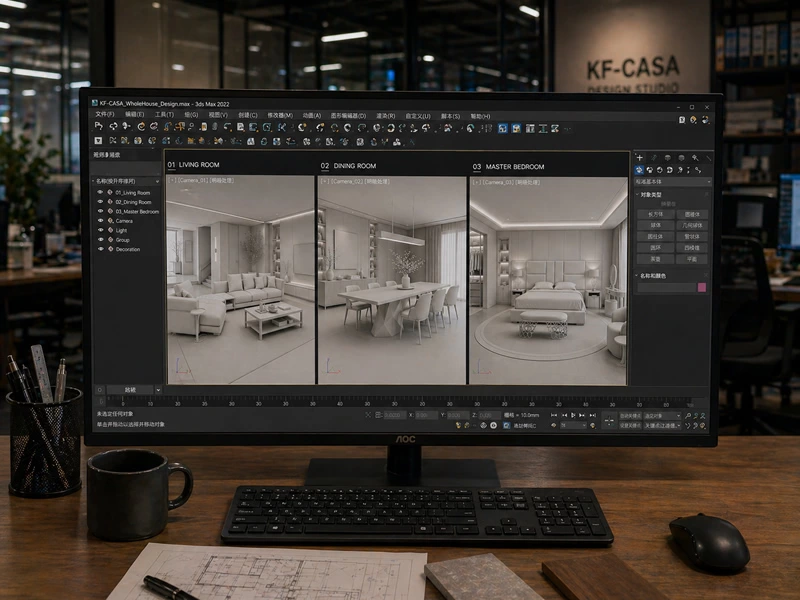
Task: Click the Create (+) tab in command panel
Action: pos(640,158)
